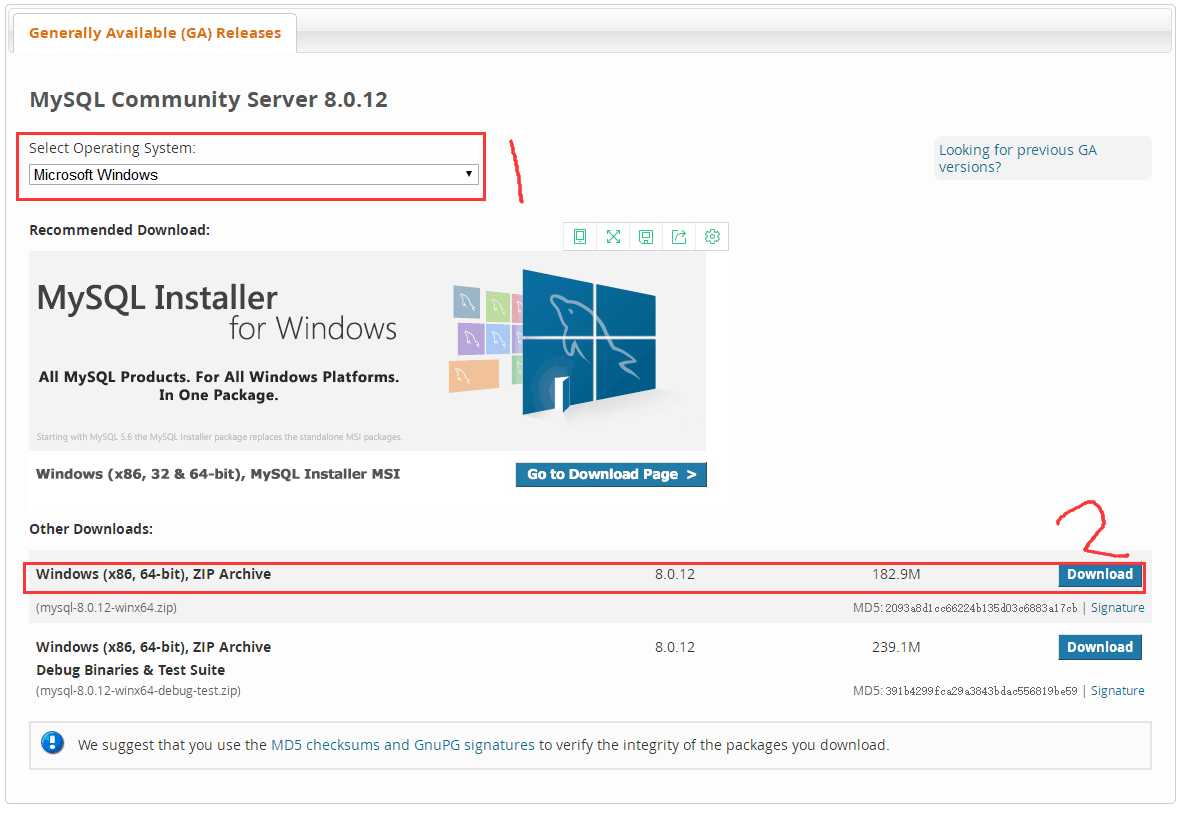The height and width of the screenshot is (815, 1182).
Task: Download the Debug Binaries & Test Suite ZIP
Action: (x=1100, y=647)
